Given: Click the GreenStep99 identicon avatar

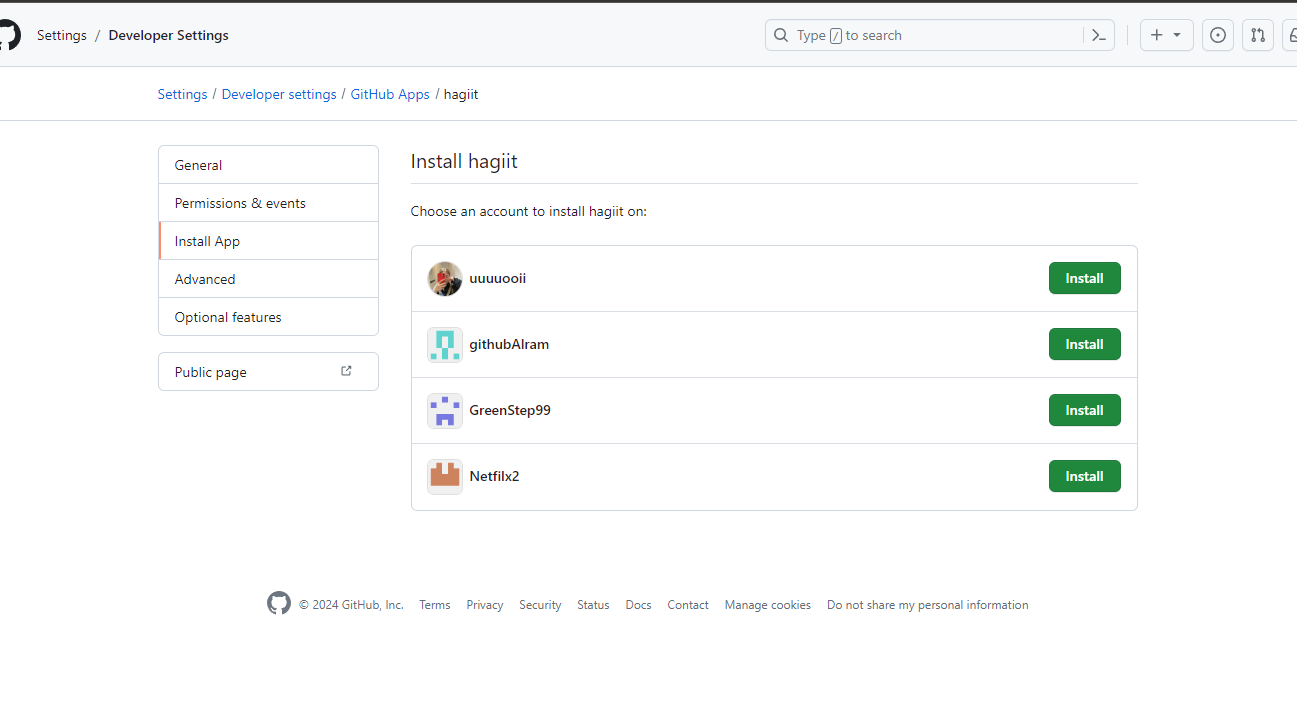Looking at the screenshot, I should (x=445, y=411).
